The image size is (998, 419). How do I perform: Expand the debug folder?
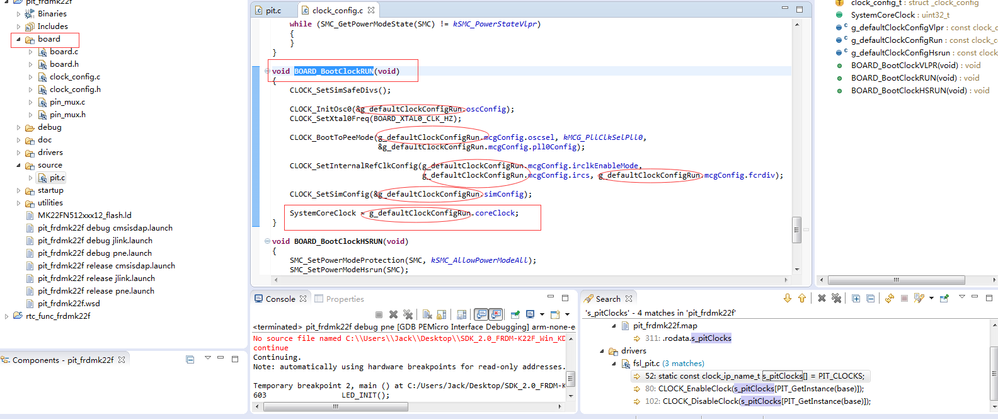click(18, 127)
